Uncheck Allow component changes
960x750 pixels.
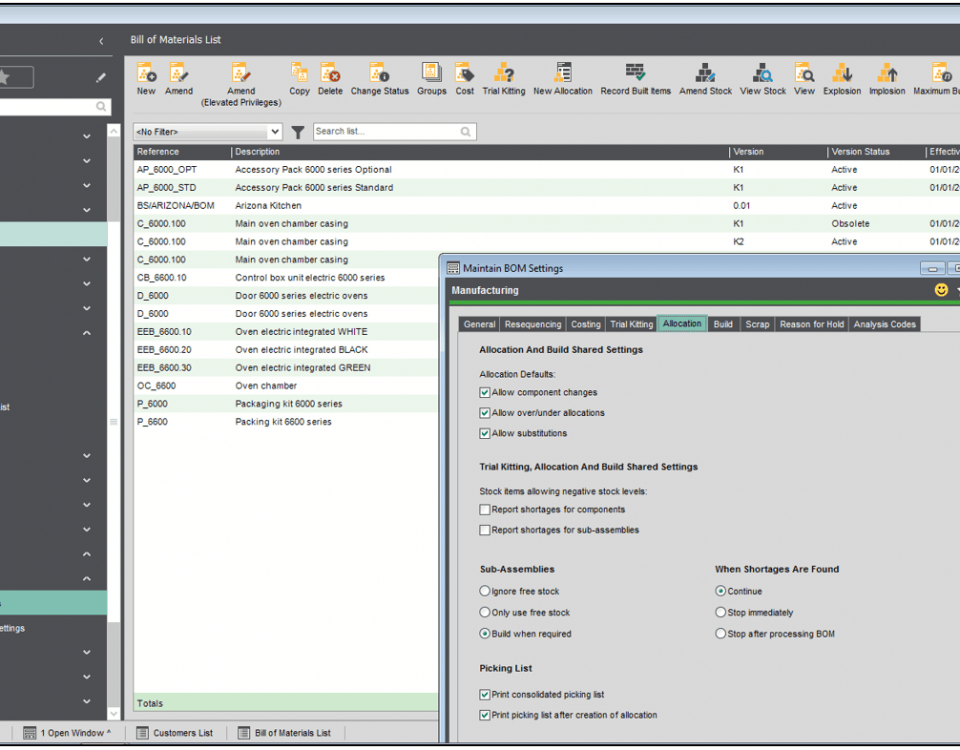485,392
